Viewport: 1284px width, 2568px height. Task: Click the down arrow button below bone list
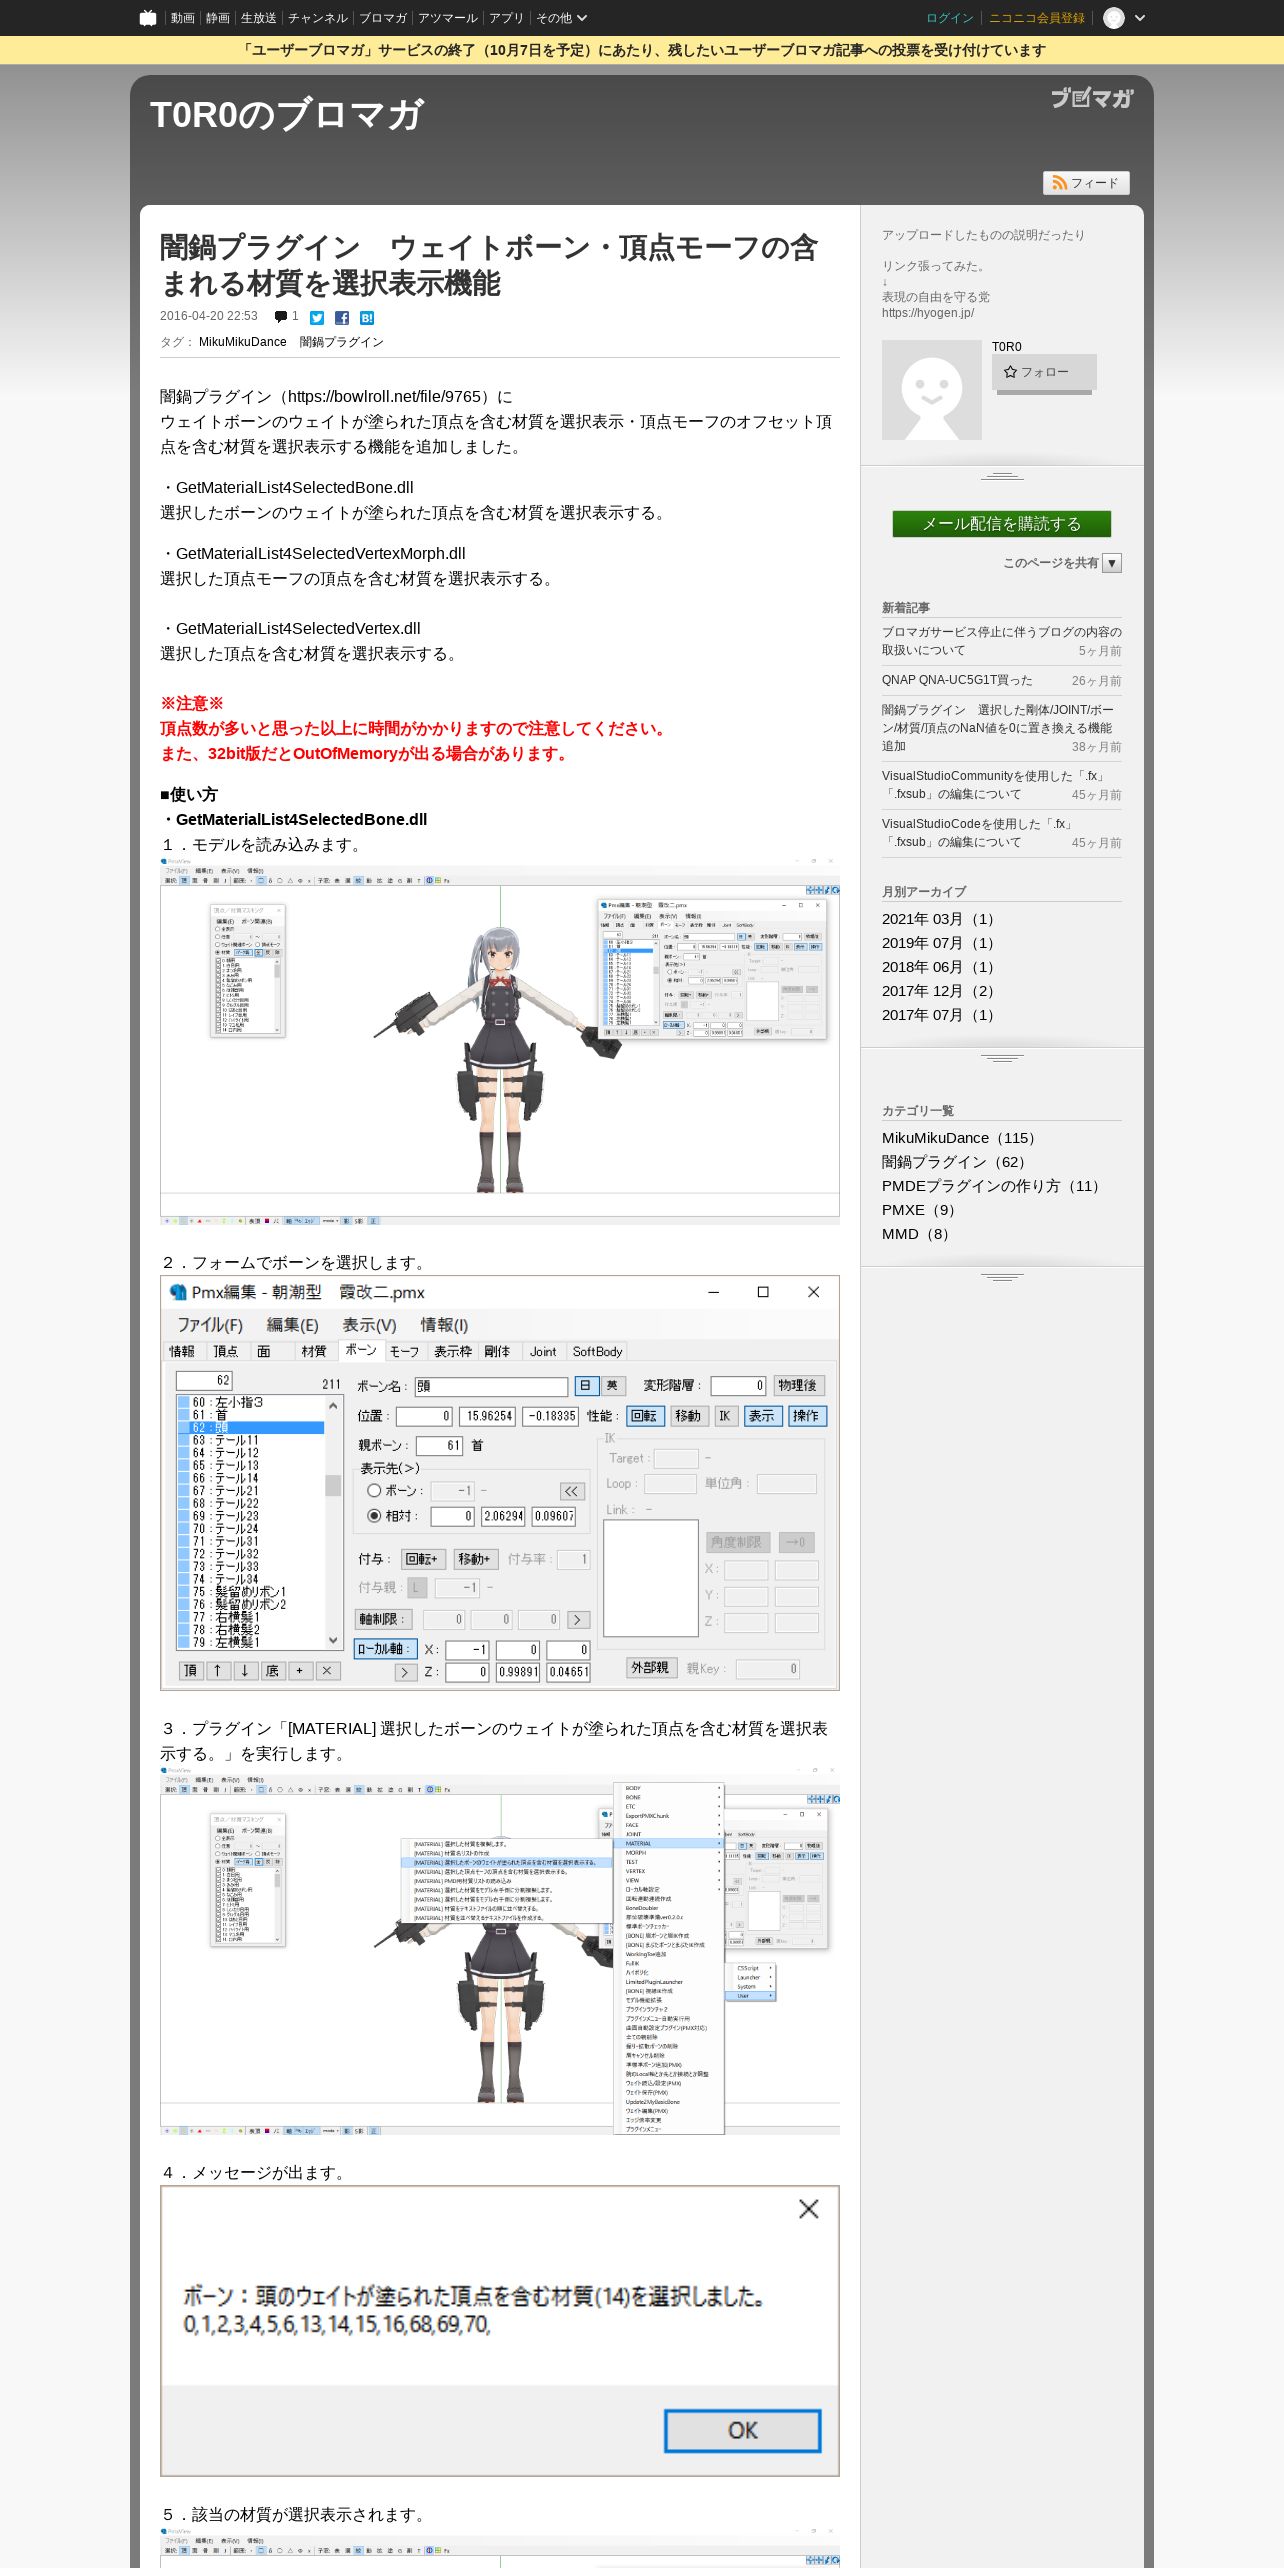tap(245, 1671)
